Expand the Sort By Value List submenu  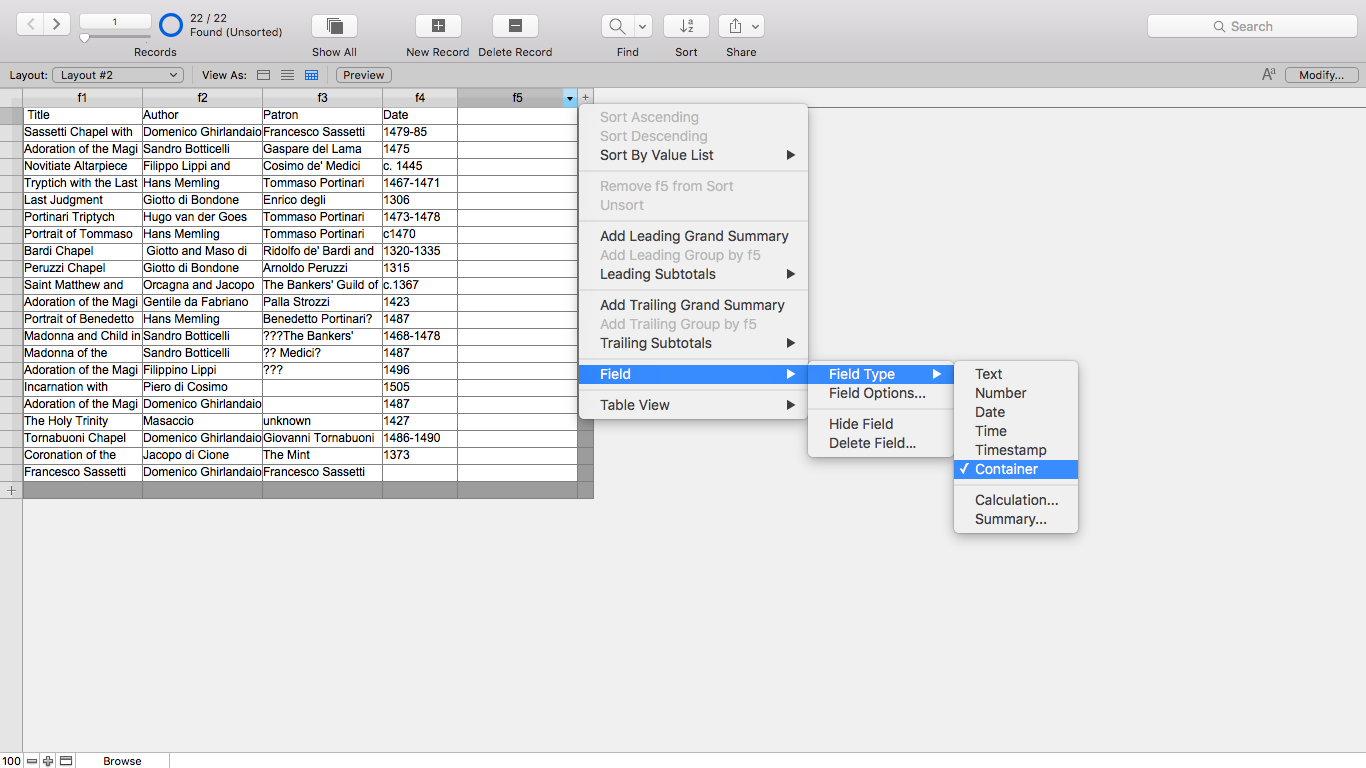point(693,155)
